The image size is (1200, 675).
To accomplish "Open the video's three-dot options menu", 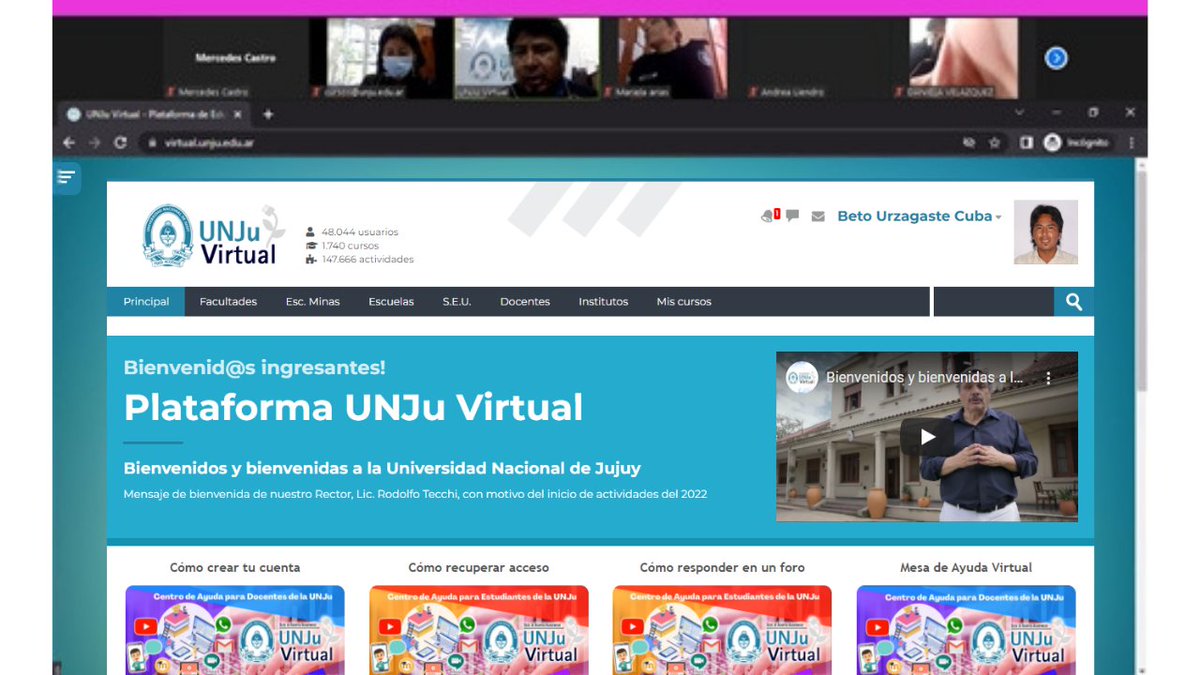I will pyautogui.click(x=1049, y=378).
